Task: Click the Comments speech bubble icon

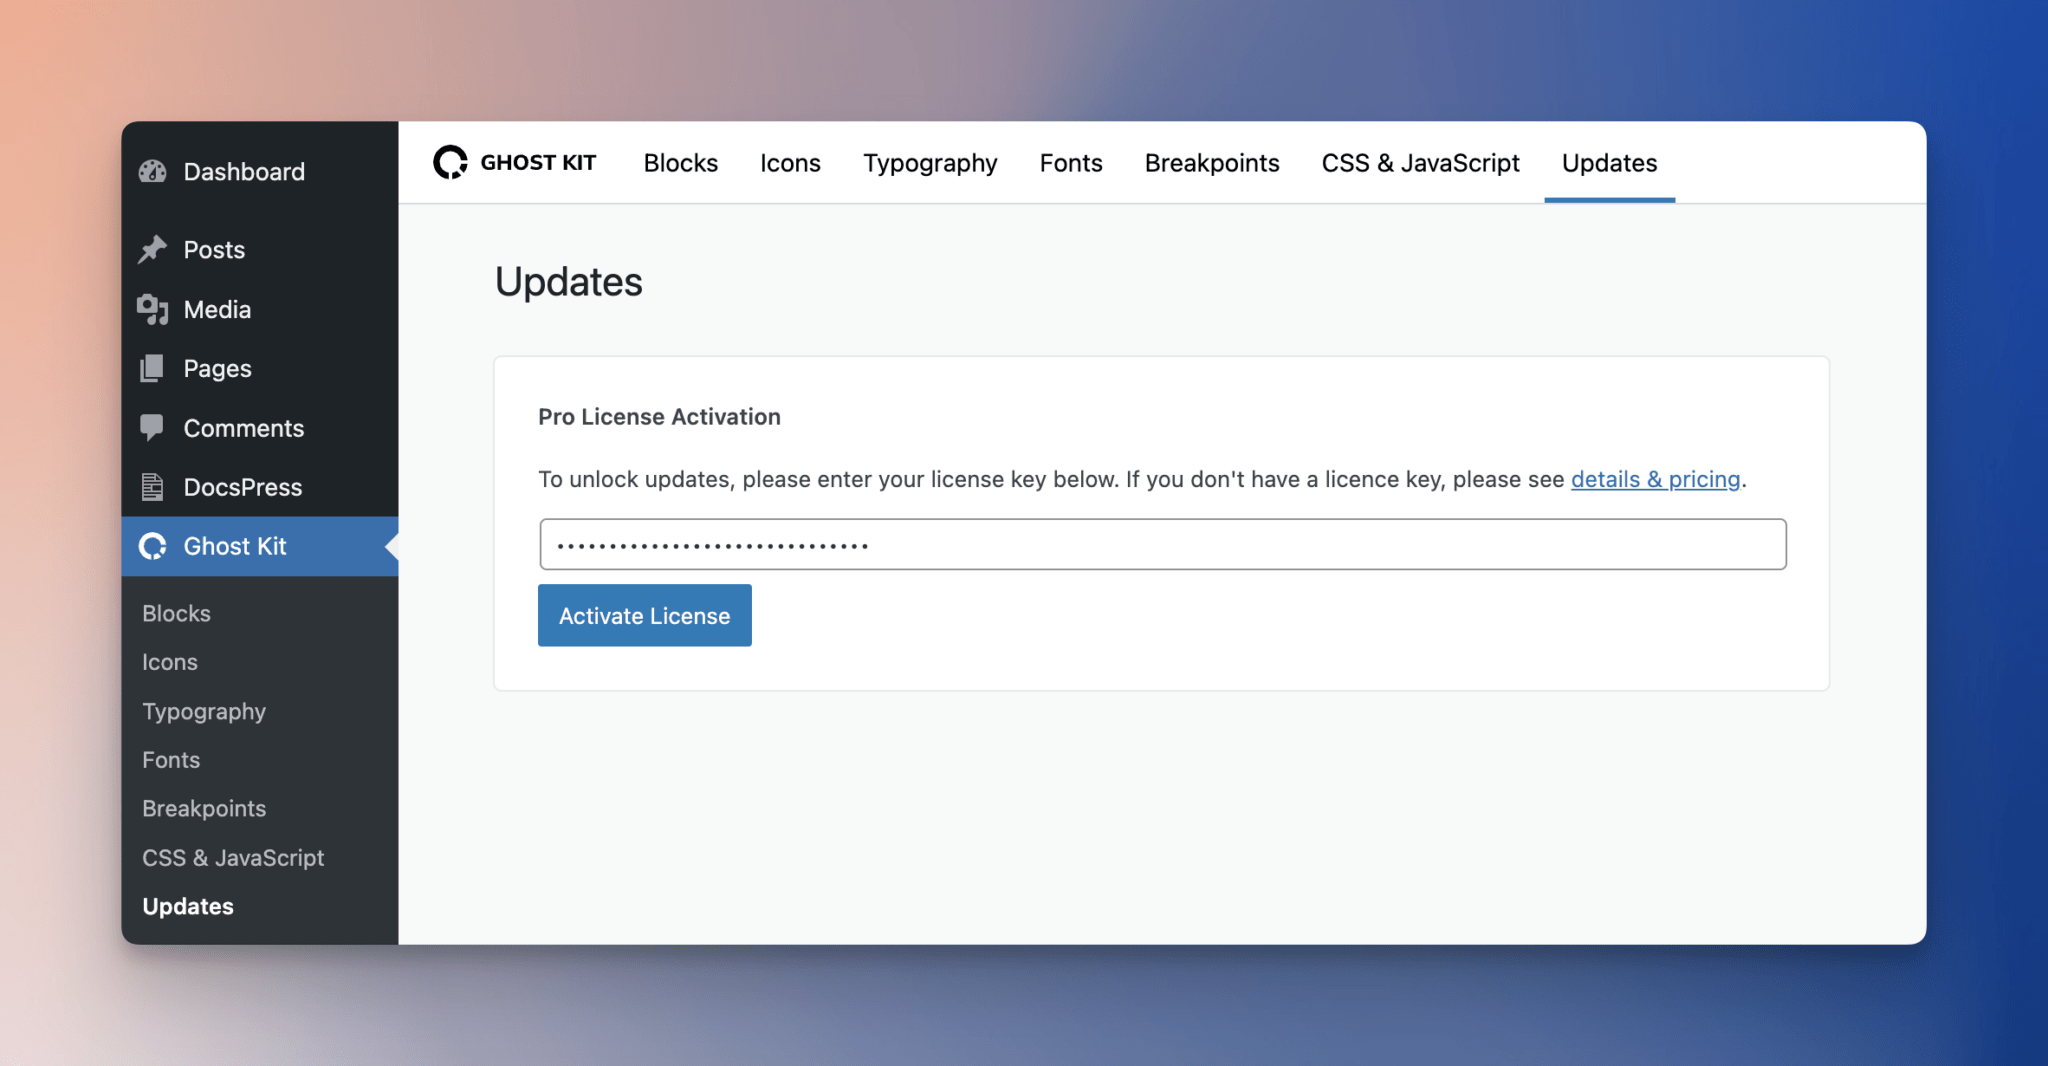Action: point(152,428)
